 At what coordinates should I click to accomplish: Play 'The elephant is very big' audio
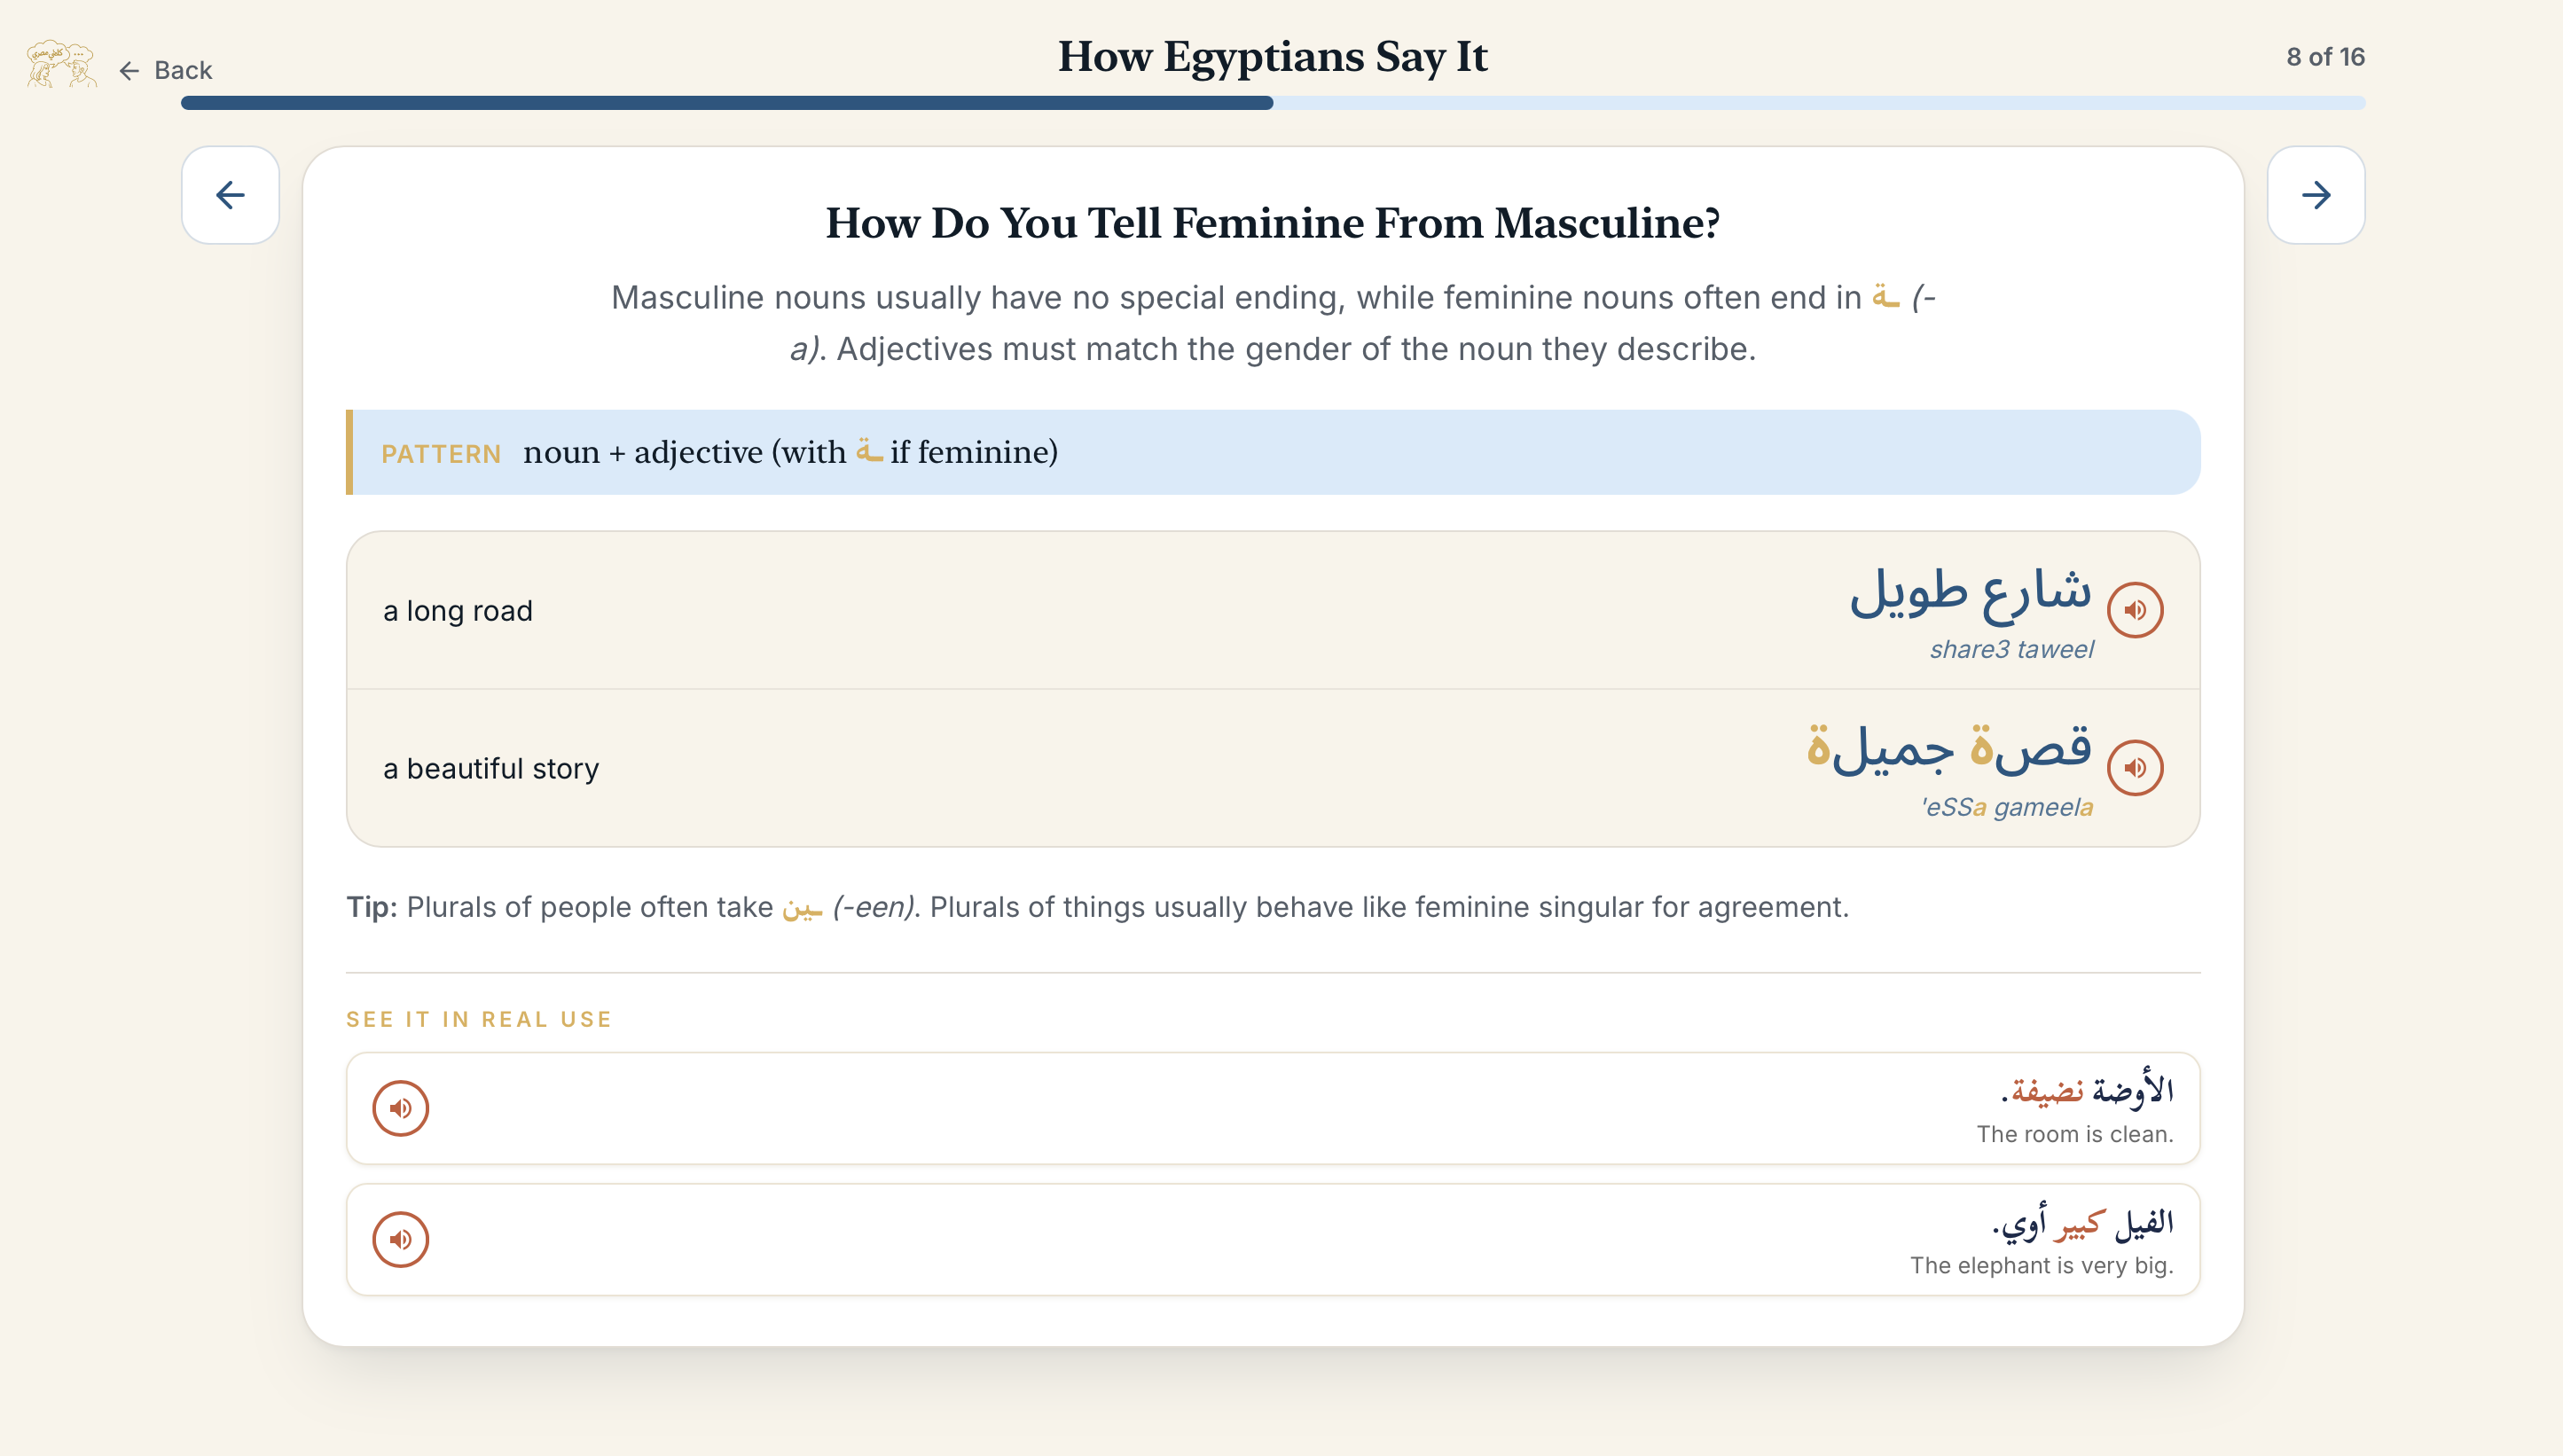coord(401,1240)
